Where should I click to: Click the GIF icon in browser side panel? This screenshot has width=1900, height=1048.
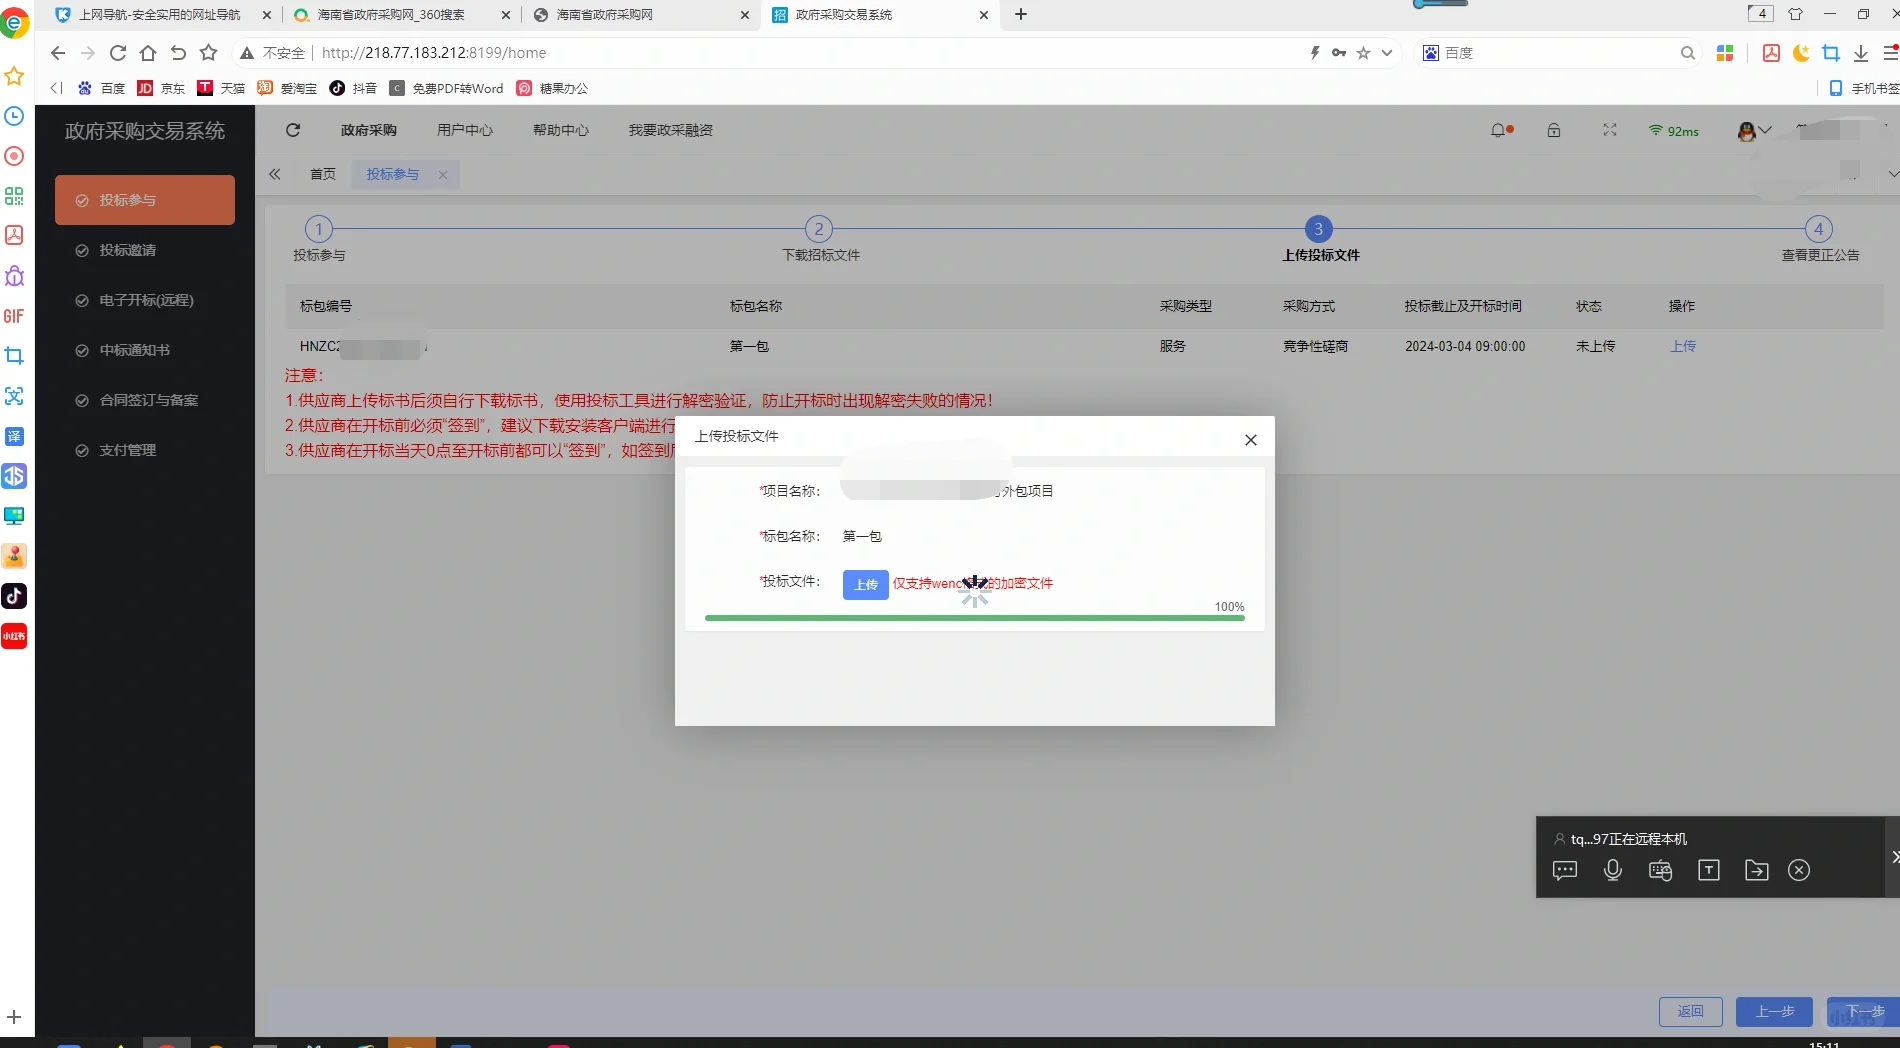tap(14, 316)
